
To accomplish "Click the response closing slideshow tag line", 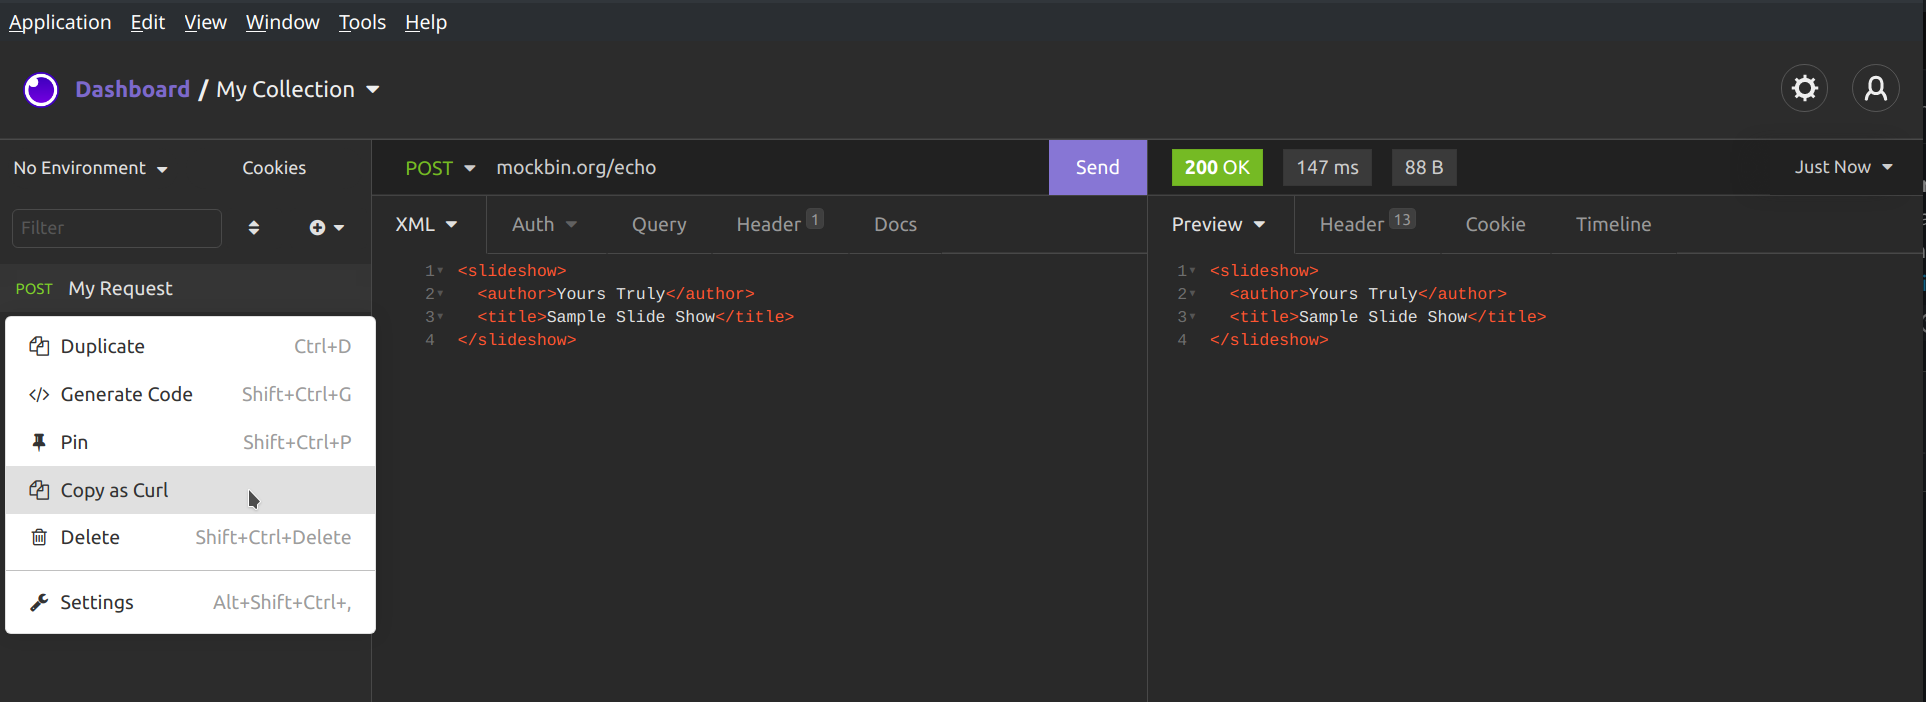I will pyautogui.click(x=1269, y=340).
